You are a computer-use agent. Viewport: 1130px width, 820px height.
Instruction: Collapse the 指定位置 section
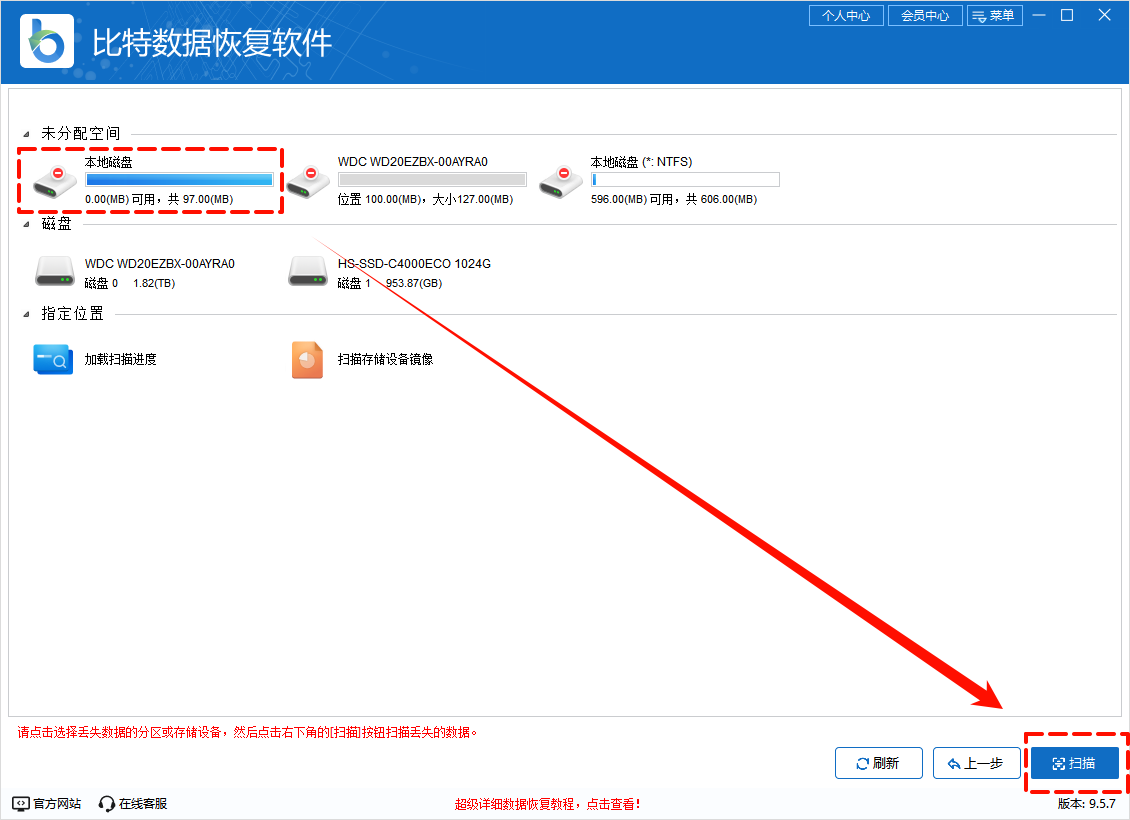tap(26, 314)
